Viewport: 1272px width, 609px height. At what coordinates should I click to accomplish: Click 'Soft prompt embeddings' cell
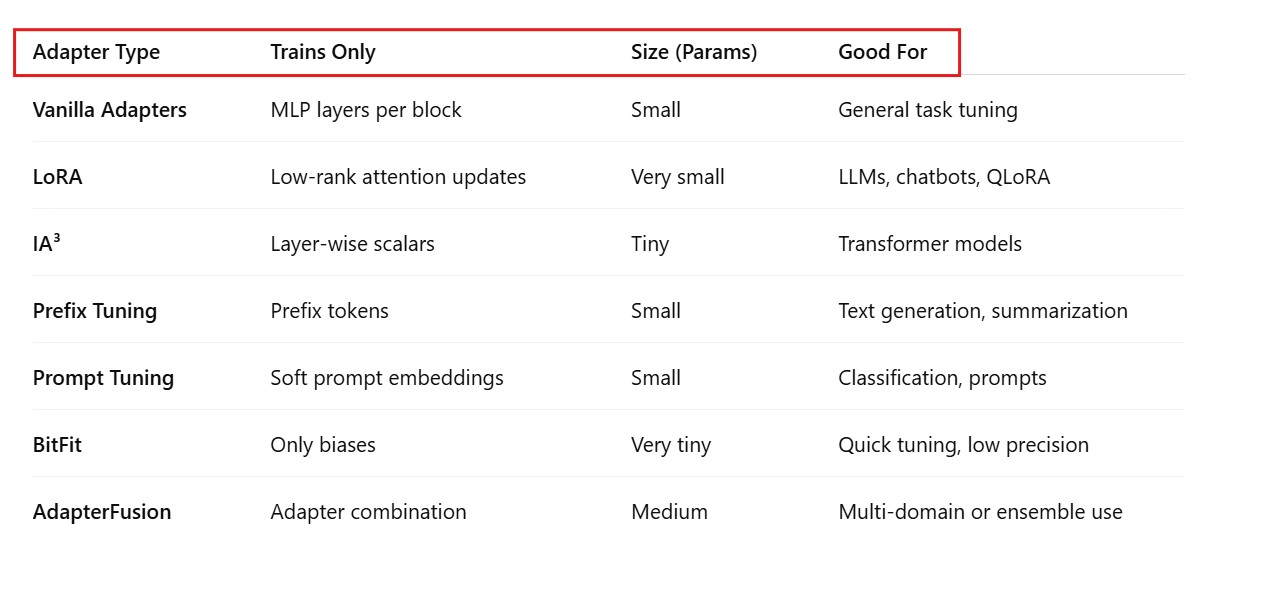click(x=387, y=378)
